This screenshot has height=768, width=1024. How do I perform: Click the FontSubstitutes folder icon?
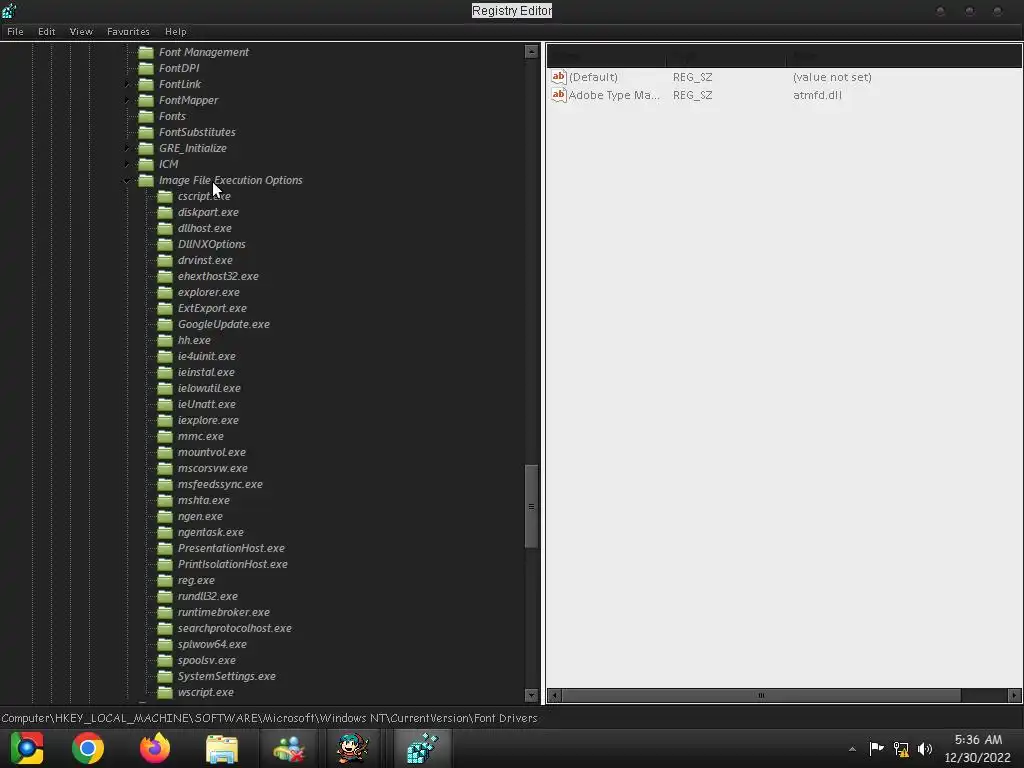[x=146, y=132]
